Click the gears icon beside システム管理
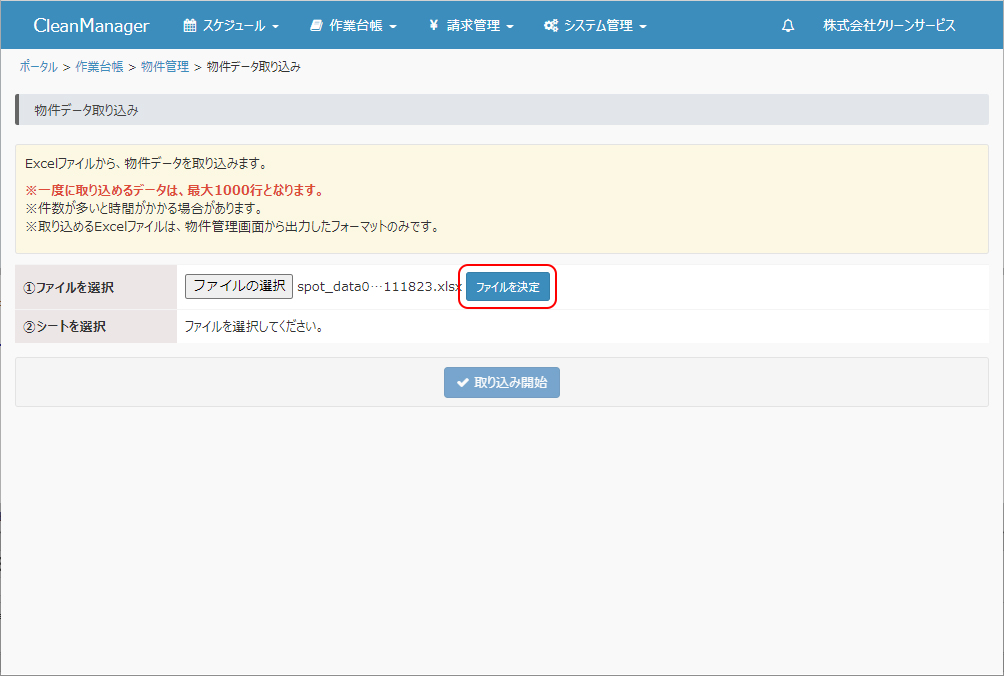 click(551, 26)
